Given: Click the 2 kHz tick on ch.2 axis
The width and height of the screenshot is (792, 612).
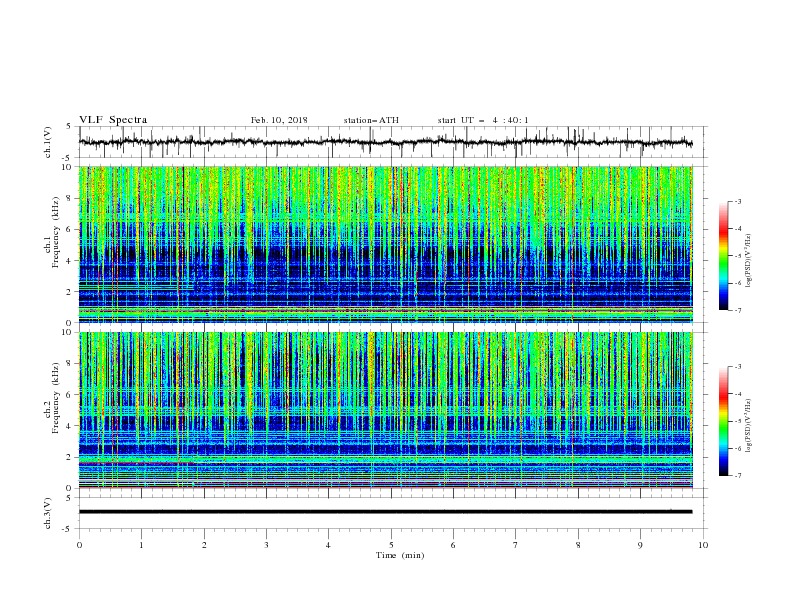Looking at the screenshot, I should tap(69, 457).
